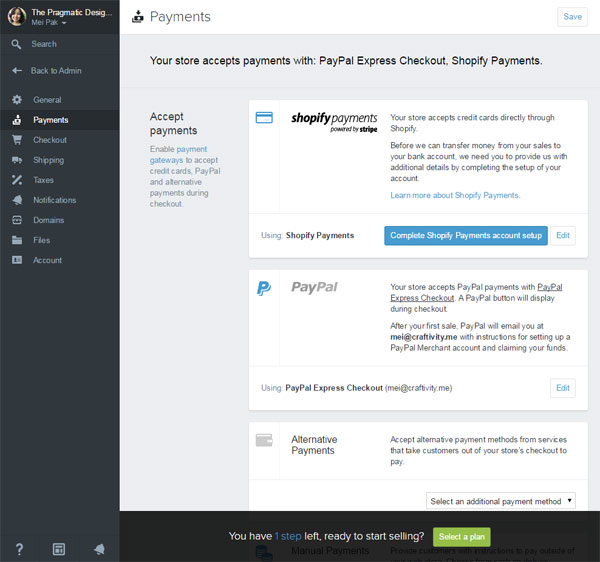Click the Save button

572,17
